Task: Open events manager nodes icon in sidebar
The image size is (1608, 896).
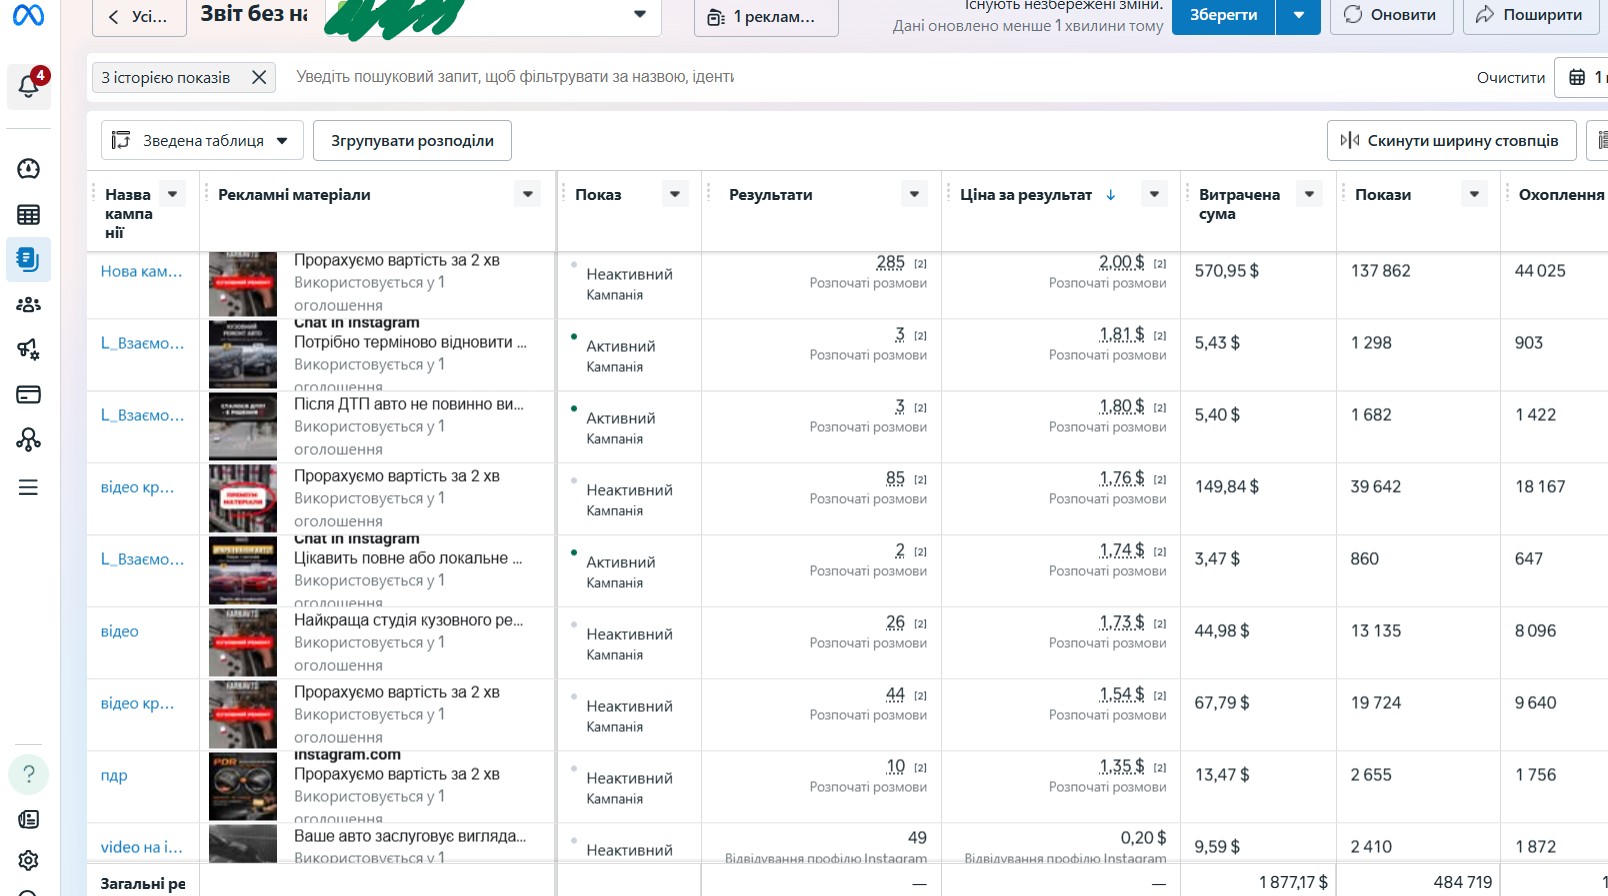Action: [x=29, y=439]
